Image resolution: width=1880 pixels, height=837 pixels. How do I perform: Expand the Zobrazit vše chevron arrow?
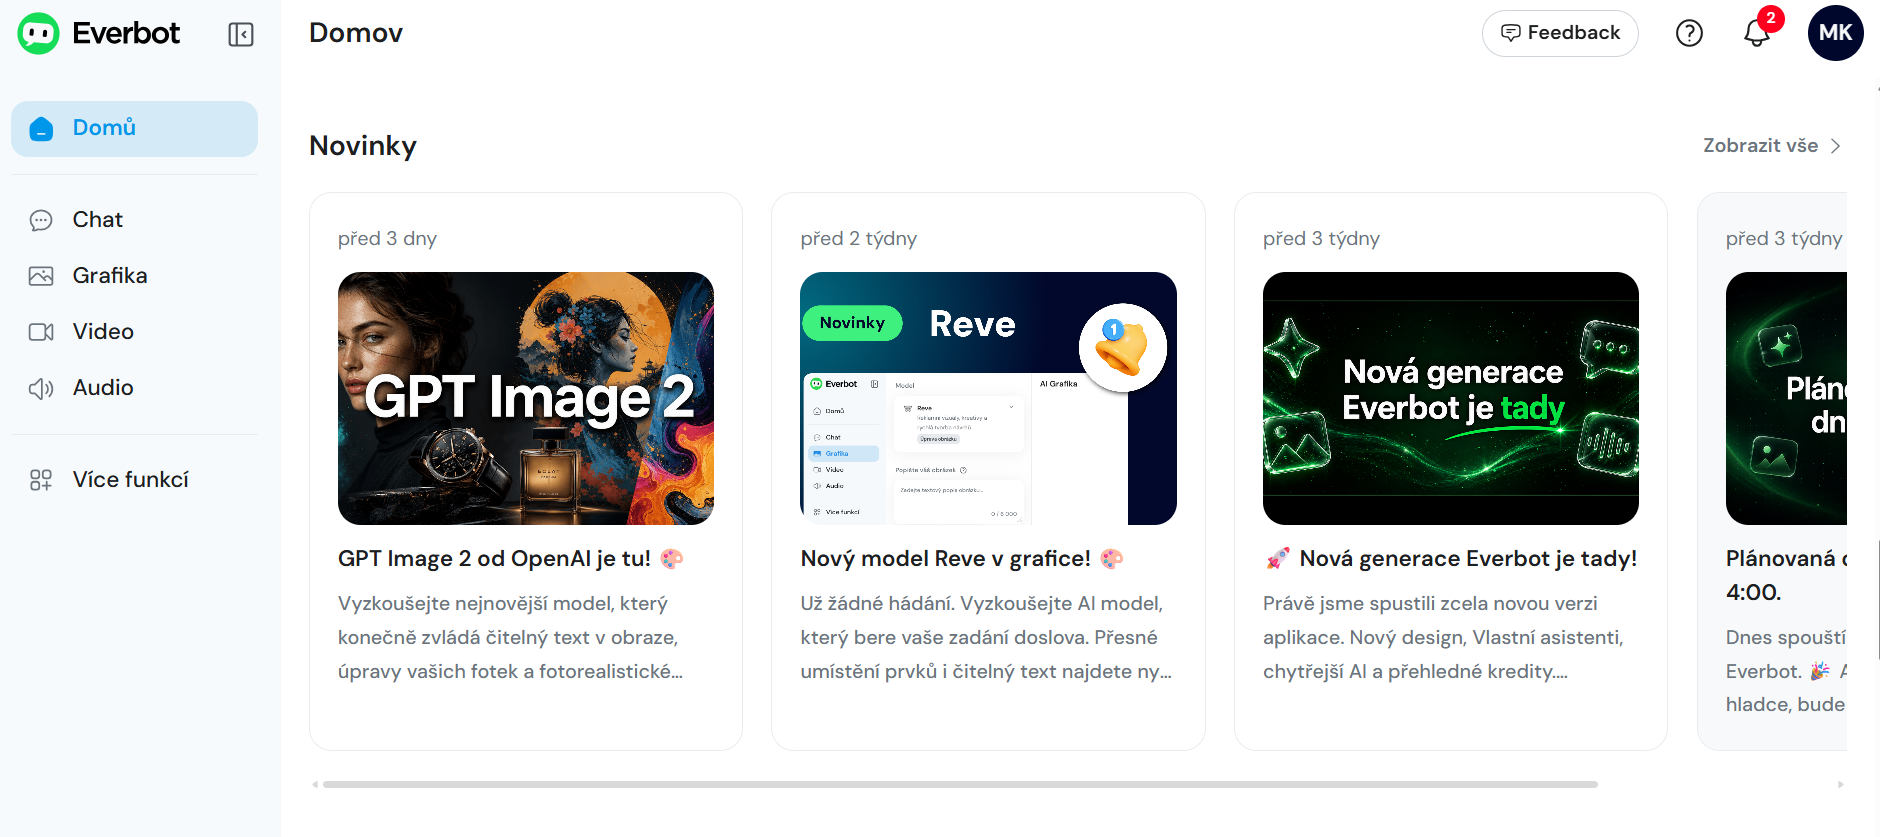click(1835, 146)
